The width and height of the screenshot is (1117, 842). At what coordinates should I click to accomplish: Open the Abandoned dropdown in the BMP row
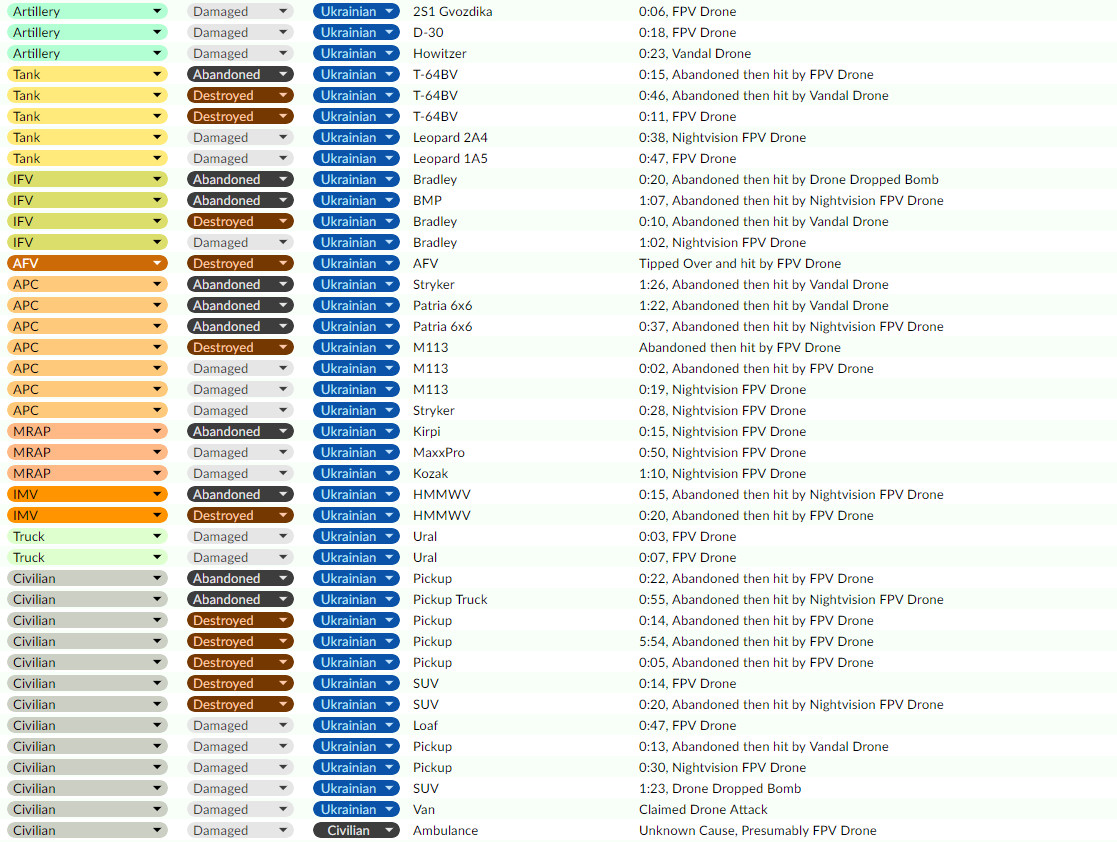240,201
